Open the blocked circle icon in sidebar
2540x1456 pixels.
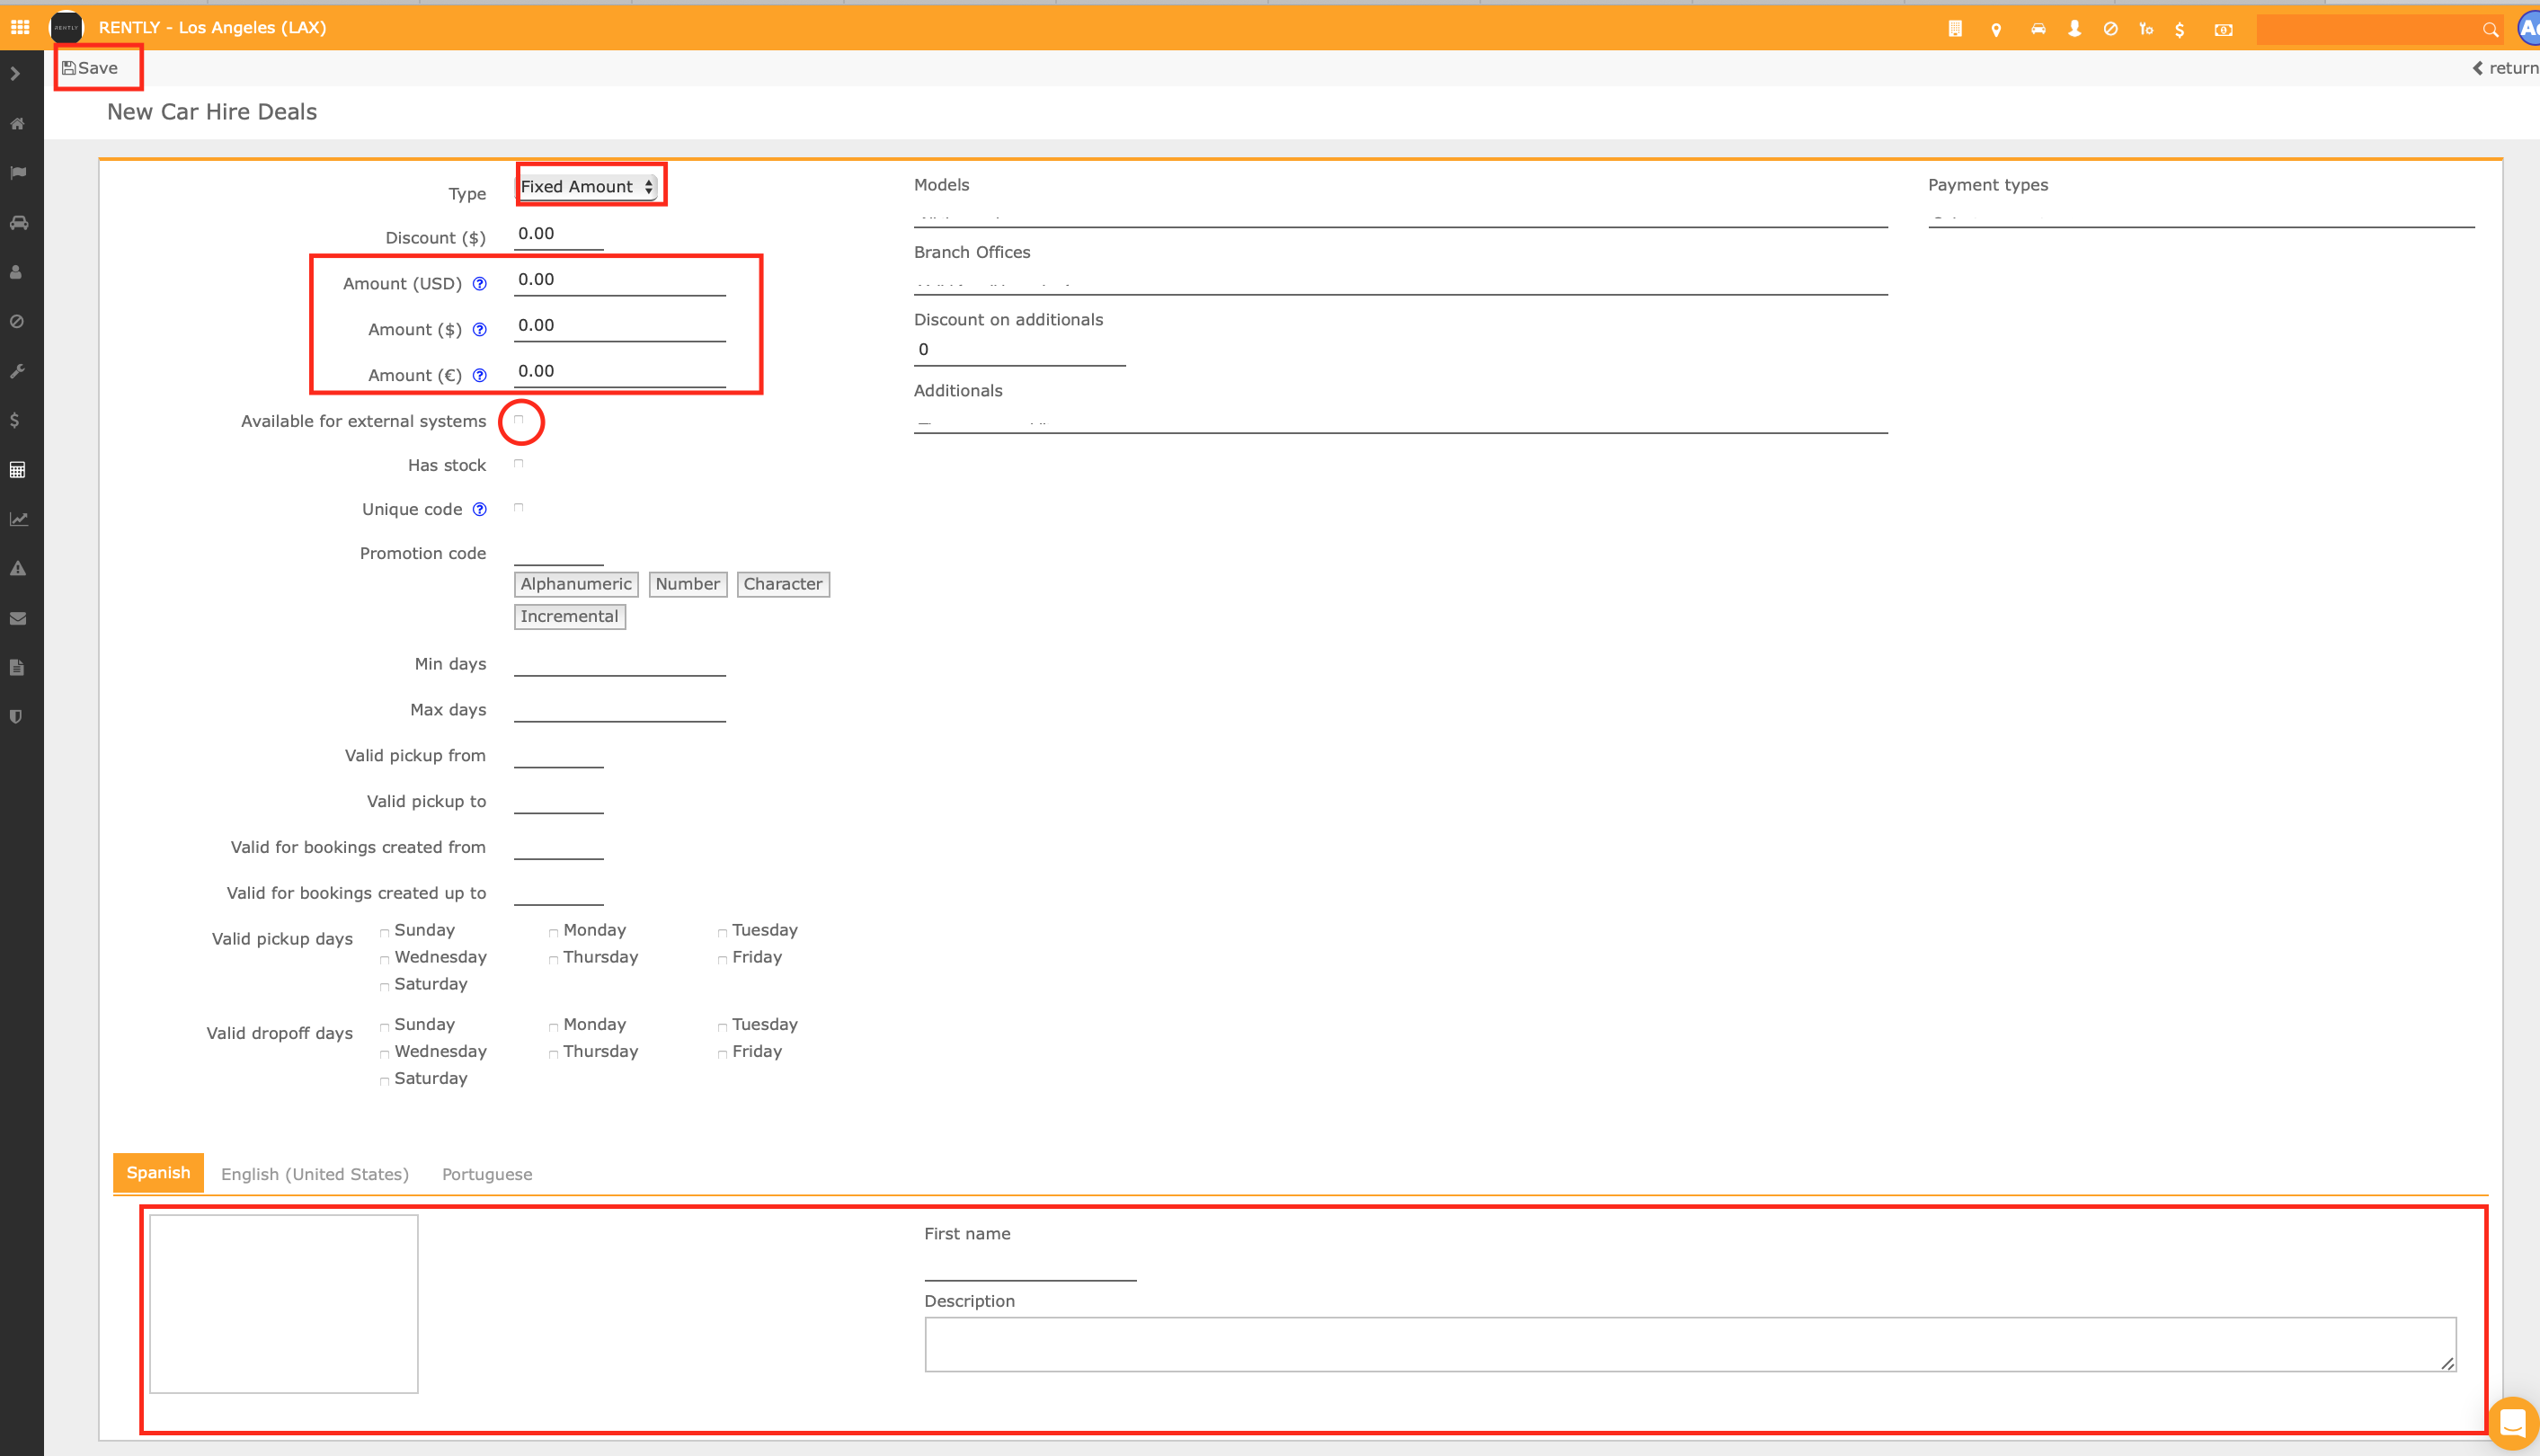[16, 322]
